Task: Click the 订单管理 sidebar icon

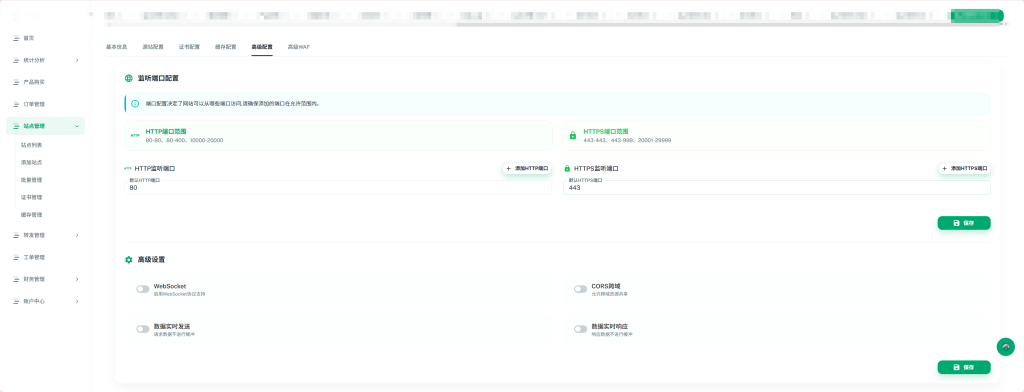Action: click(16, 104)
